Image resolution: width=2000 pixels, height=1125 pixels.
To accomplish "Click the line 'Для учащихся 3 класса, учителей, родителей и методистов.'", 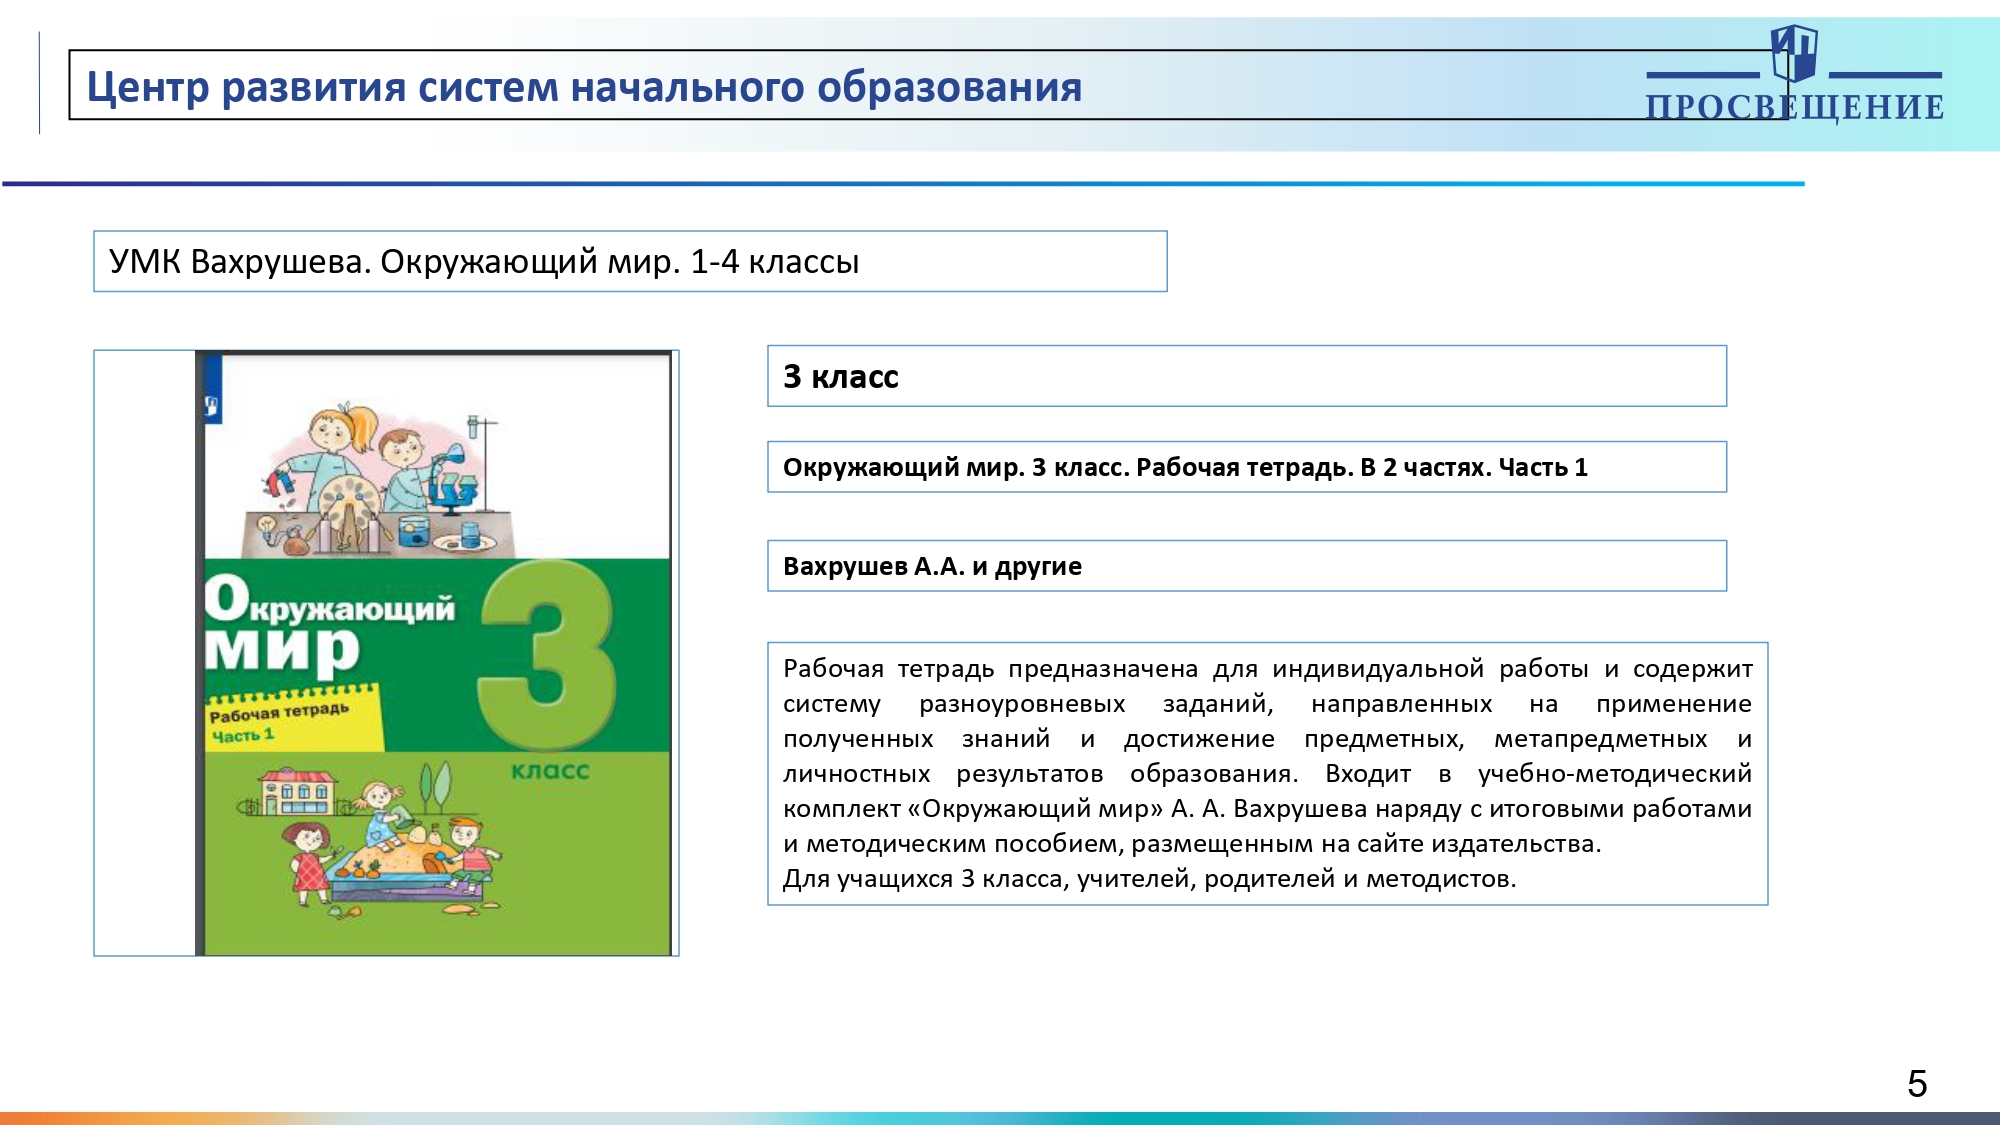I will (x=1150, y=879).
